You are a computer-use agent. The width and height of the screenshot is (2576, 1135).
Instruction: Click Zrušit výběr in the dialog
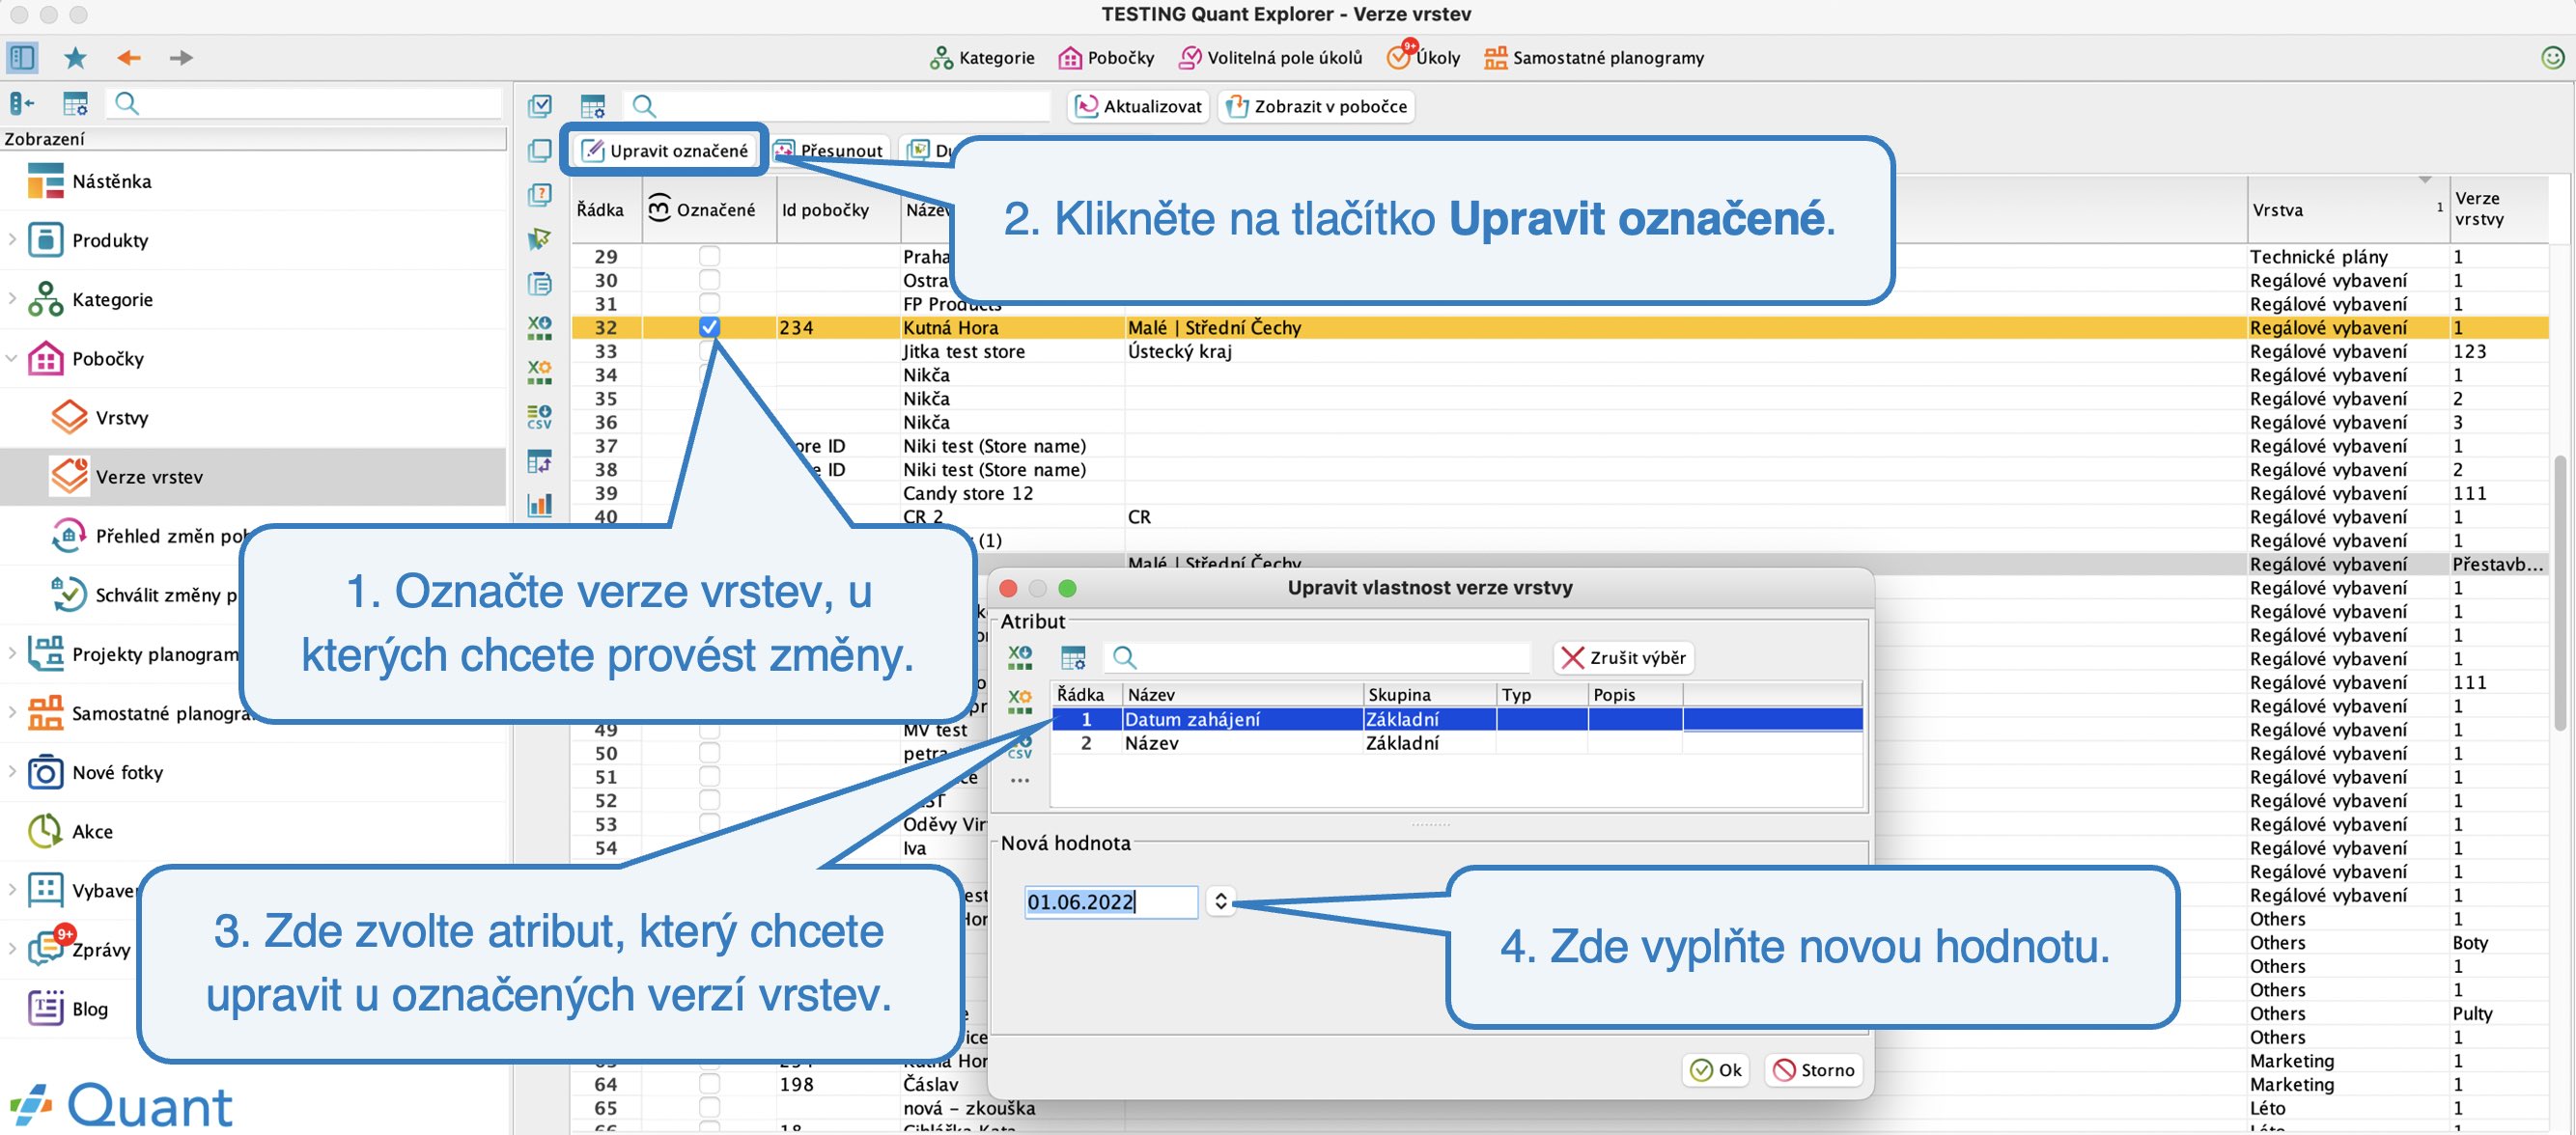pos(1622,657)
